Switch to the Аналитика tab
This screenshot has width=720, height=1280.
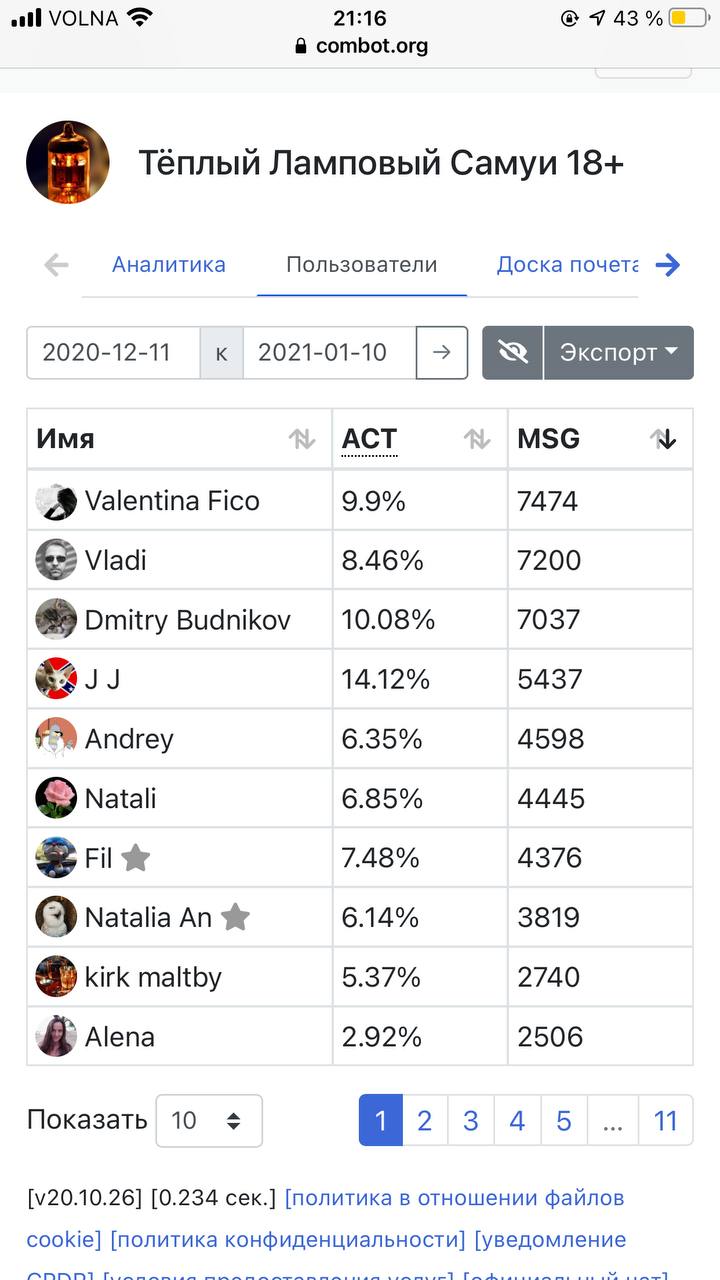pos(169,265)
